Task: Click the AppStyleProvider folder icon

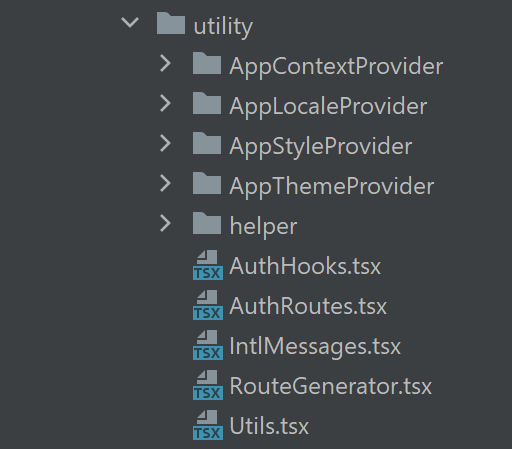Action: coord(207,143)
